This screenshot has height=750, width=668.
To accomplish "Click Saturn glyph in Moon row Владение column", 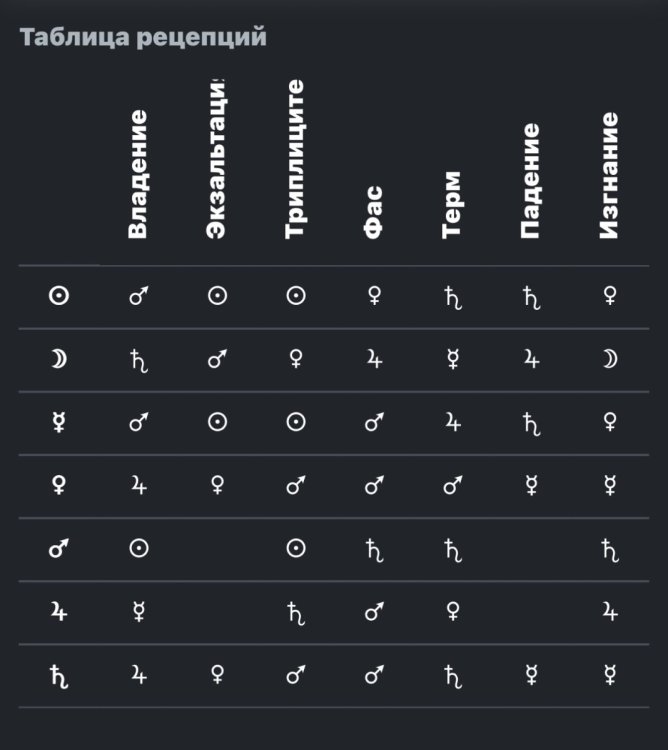I will [138, 360].
